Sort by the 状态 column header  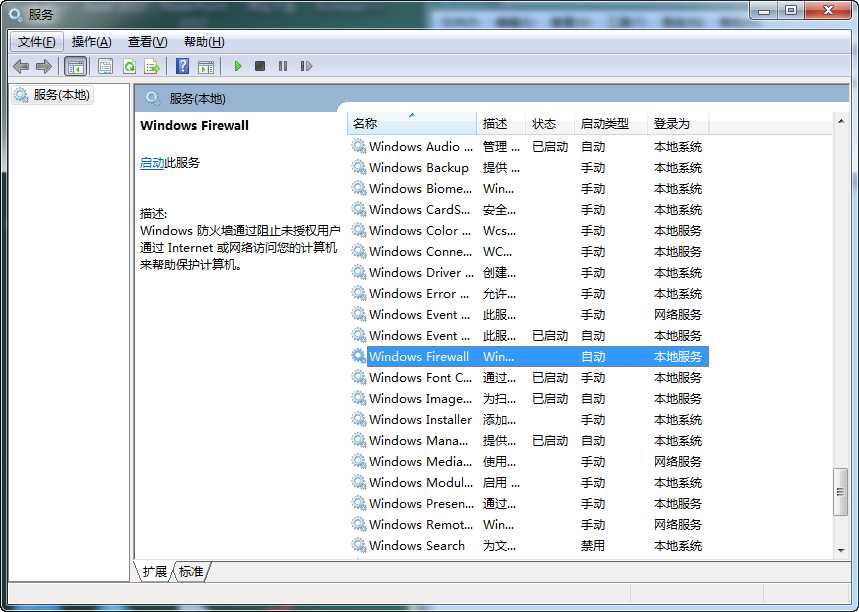[550, 123]
